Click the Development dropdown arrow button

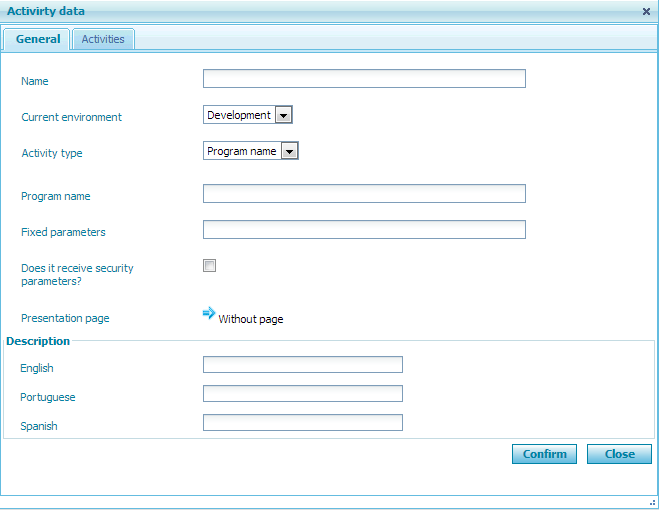(x=284, y=116)
